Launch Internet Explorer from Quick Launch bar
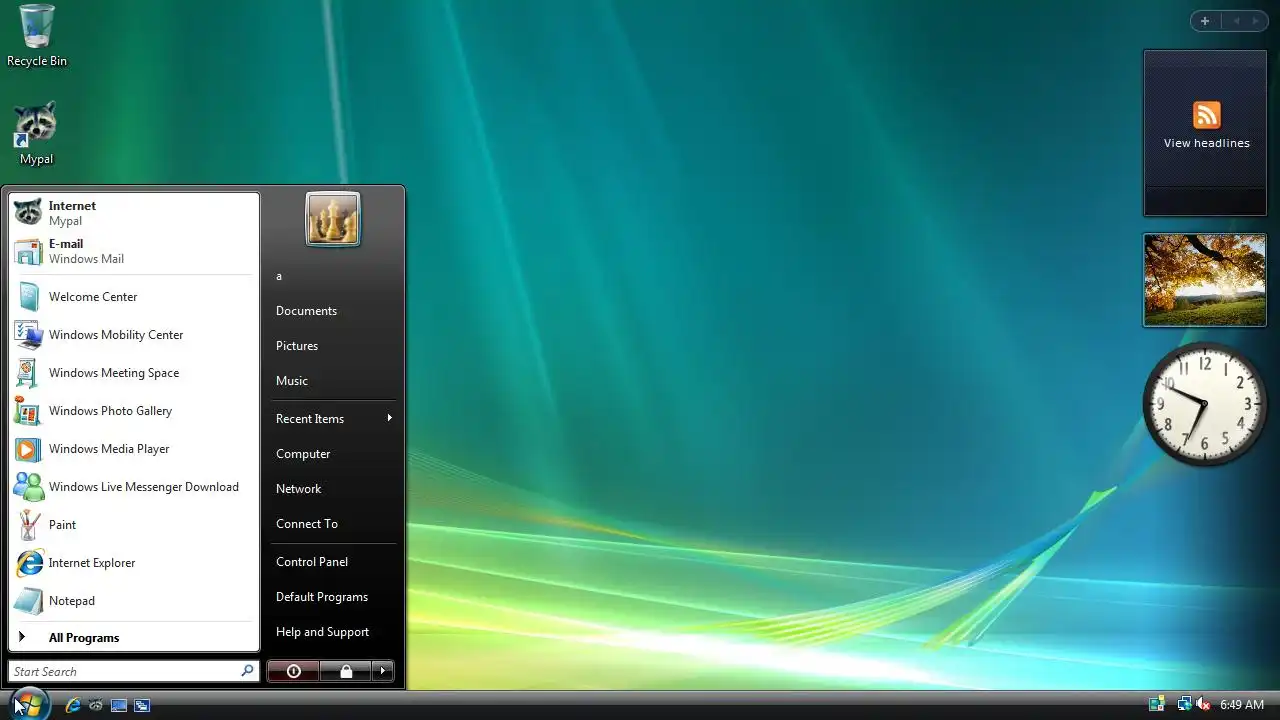Image resolution: width=1280 pixels, height=720 pixels. (72, 705)
